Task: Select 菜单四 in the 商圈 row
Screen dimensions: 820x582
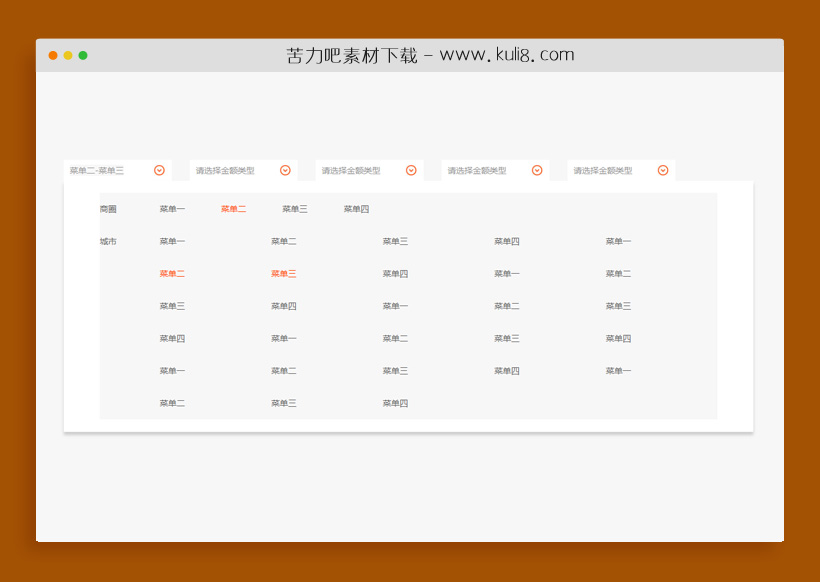Action: [355, 208]
